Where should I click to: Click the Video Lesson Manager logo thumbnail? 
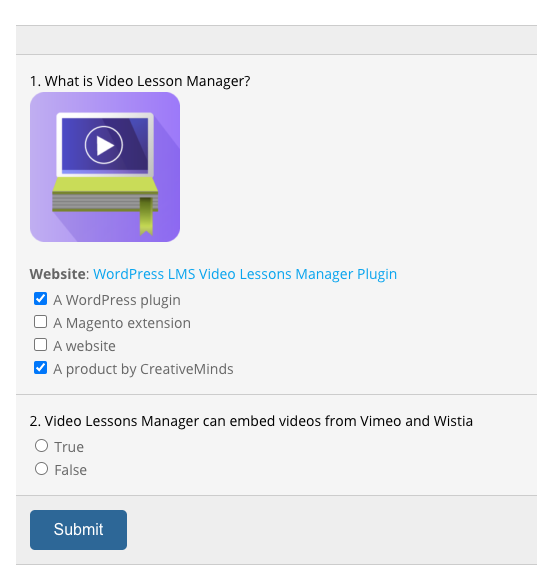pos(105,167)
